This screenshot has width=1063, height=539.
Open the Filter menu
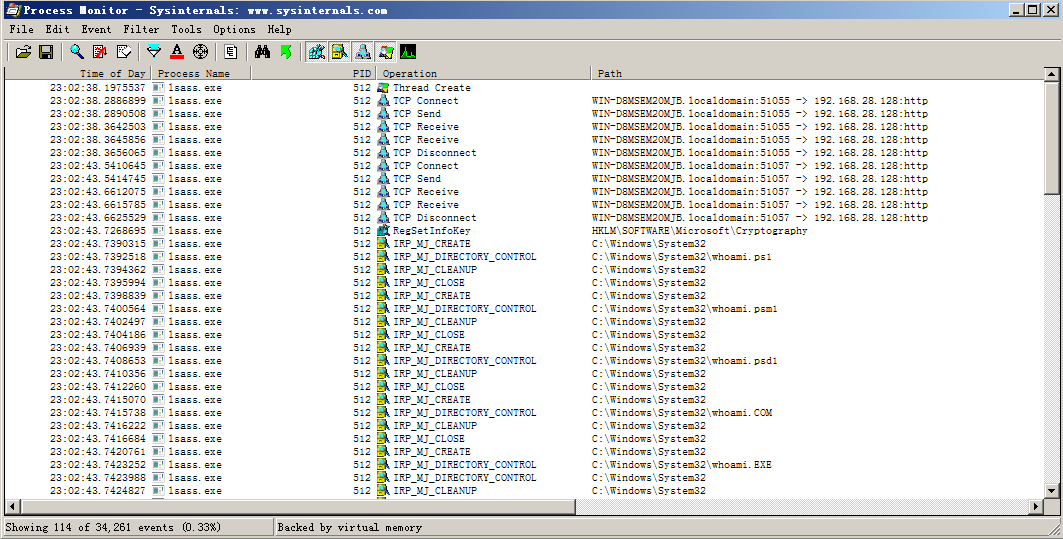pyautogui.click(x=141, y=30)
